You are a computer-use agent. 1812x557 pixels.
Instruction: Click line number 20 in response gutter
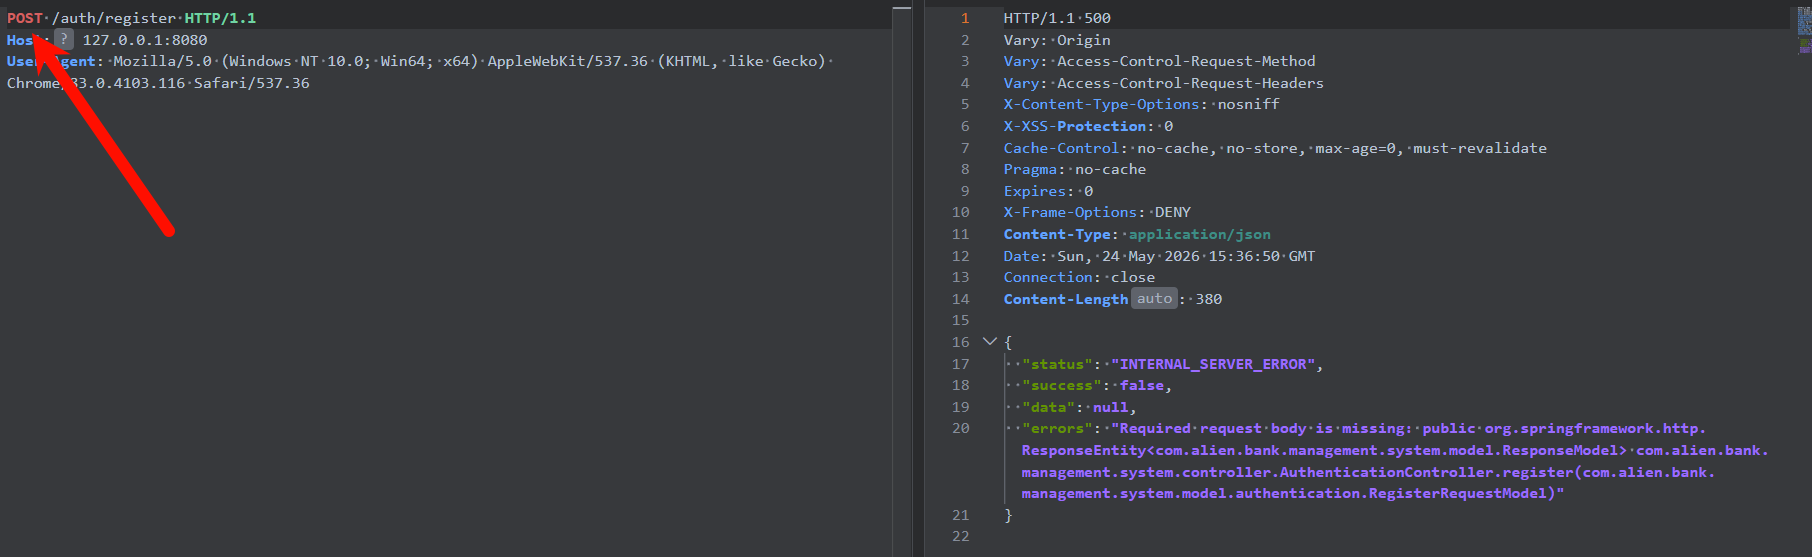(x=961, y=428)
